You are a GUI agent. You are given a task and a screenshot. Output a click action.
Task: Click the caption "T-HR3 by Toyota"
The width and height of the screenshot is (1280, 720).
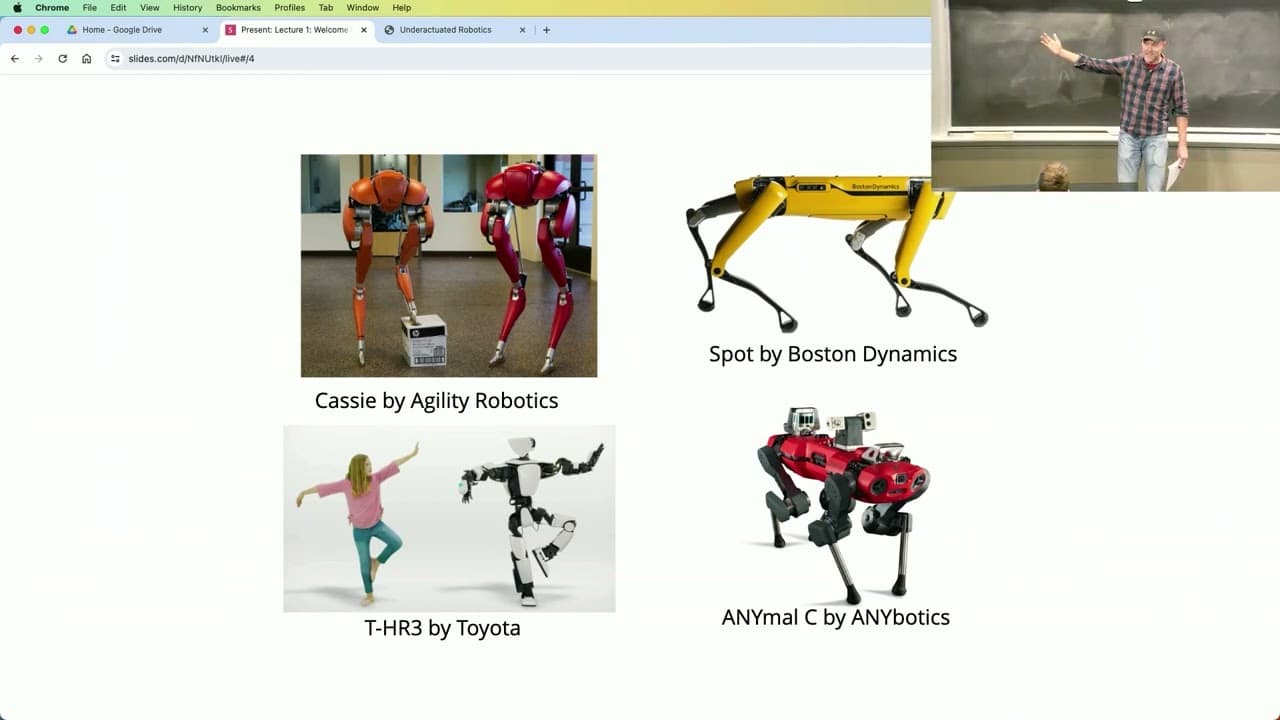[442, 628]
